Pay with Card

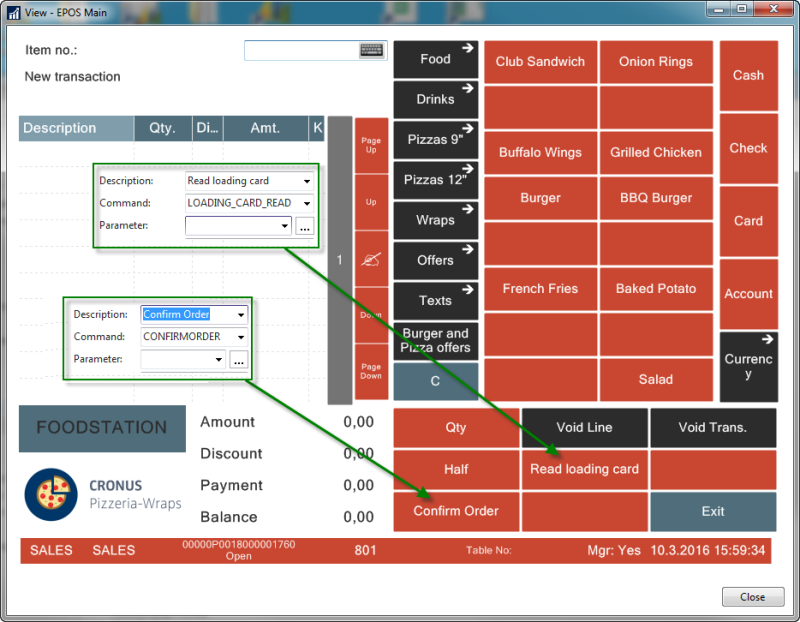748,221
